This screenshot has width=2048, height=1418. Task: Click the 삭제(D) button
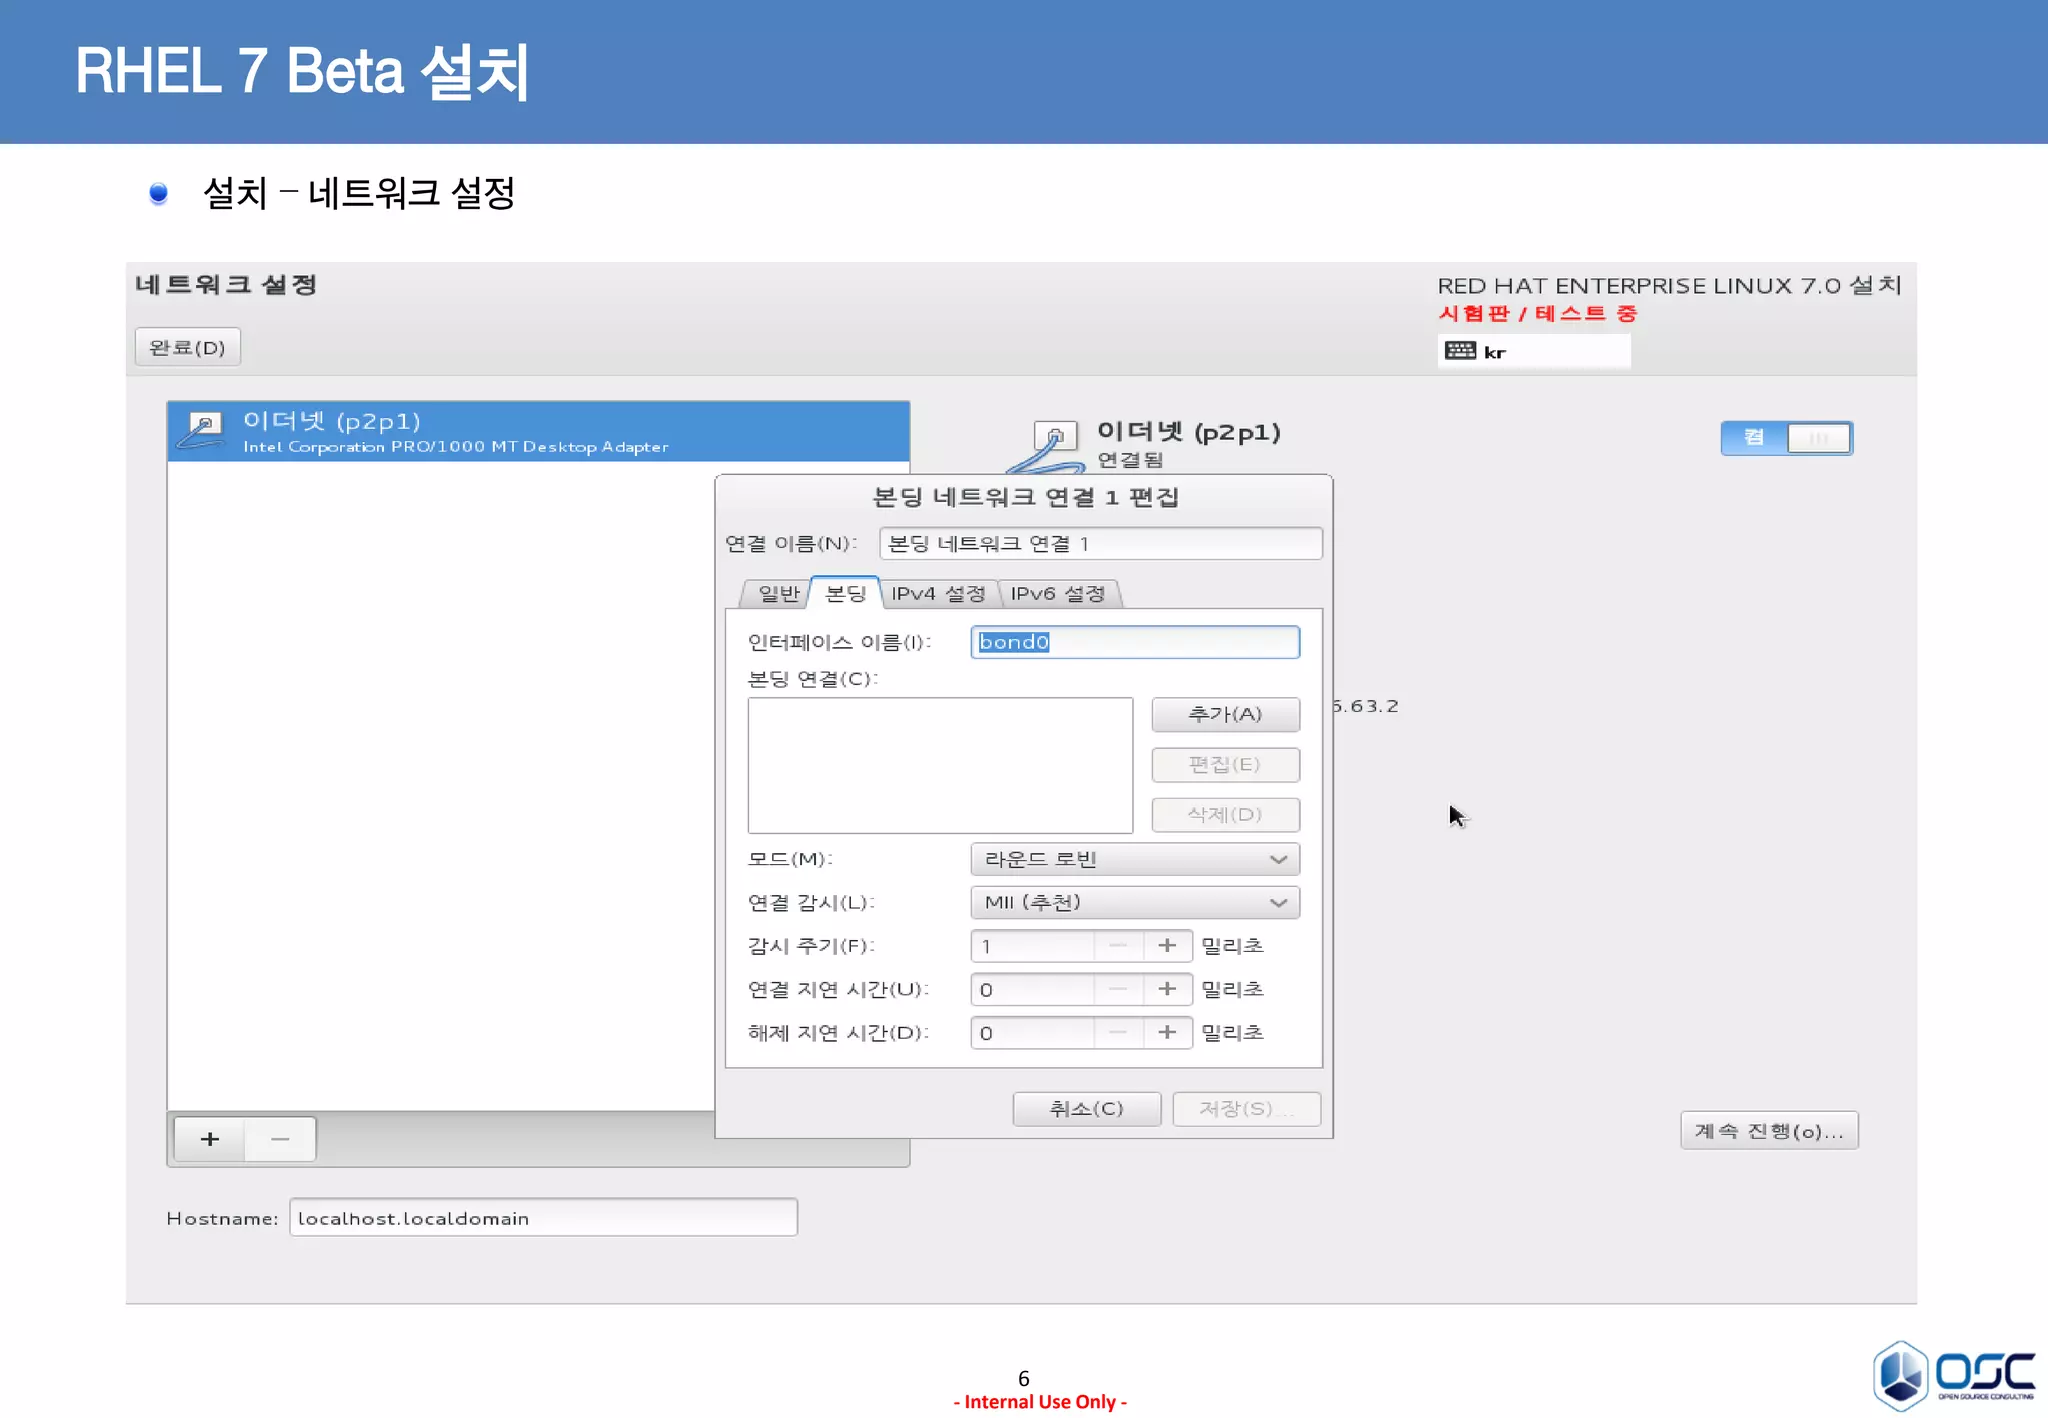(1225, 815)
